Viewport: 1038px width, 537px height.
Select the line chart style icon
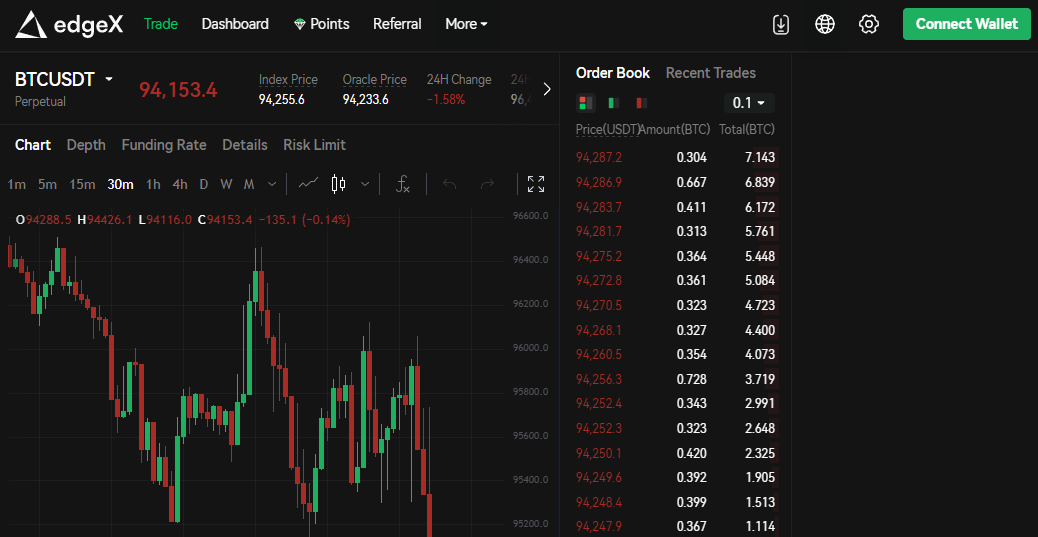308,183
